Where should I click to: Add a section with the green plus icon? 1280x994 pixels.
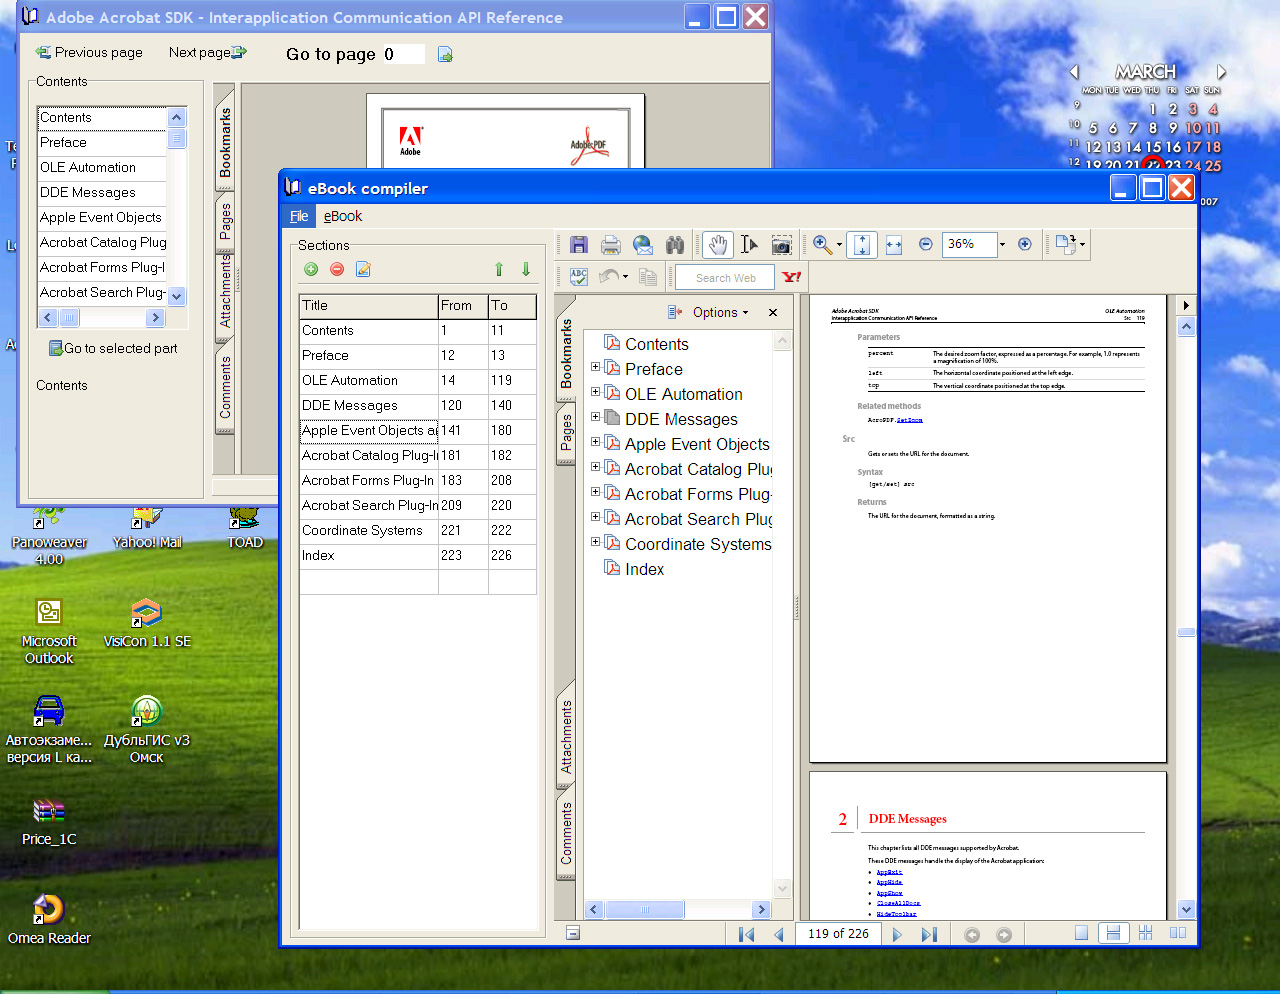point(311,269)
